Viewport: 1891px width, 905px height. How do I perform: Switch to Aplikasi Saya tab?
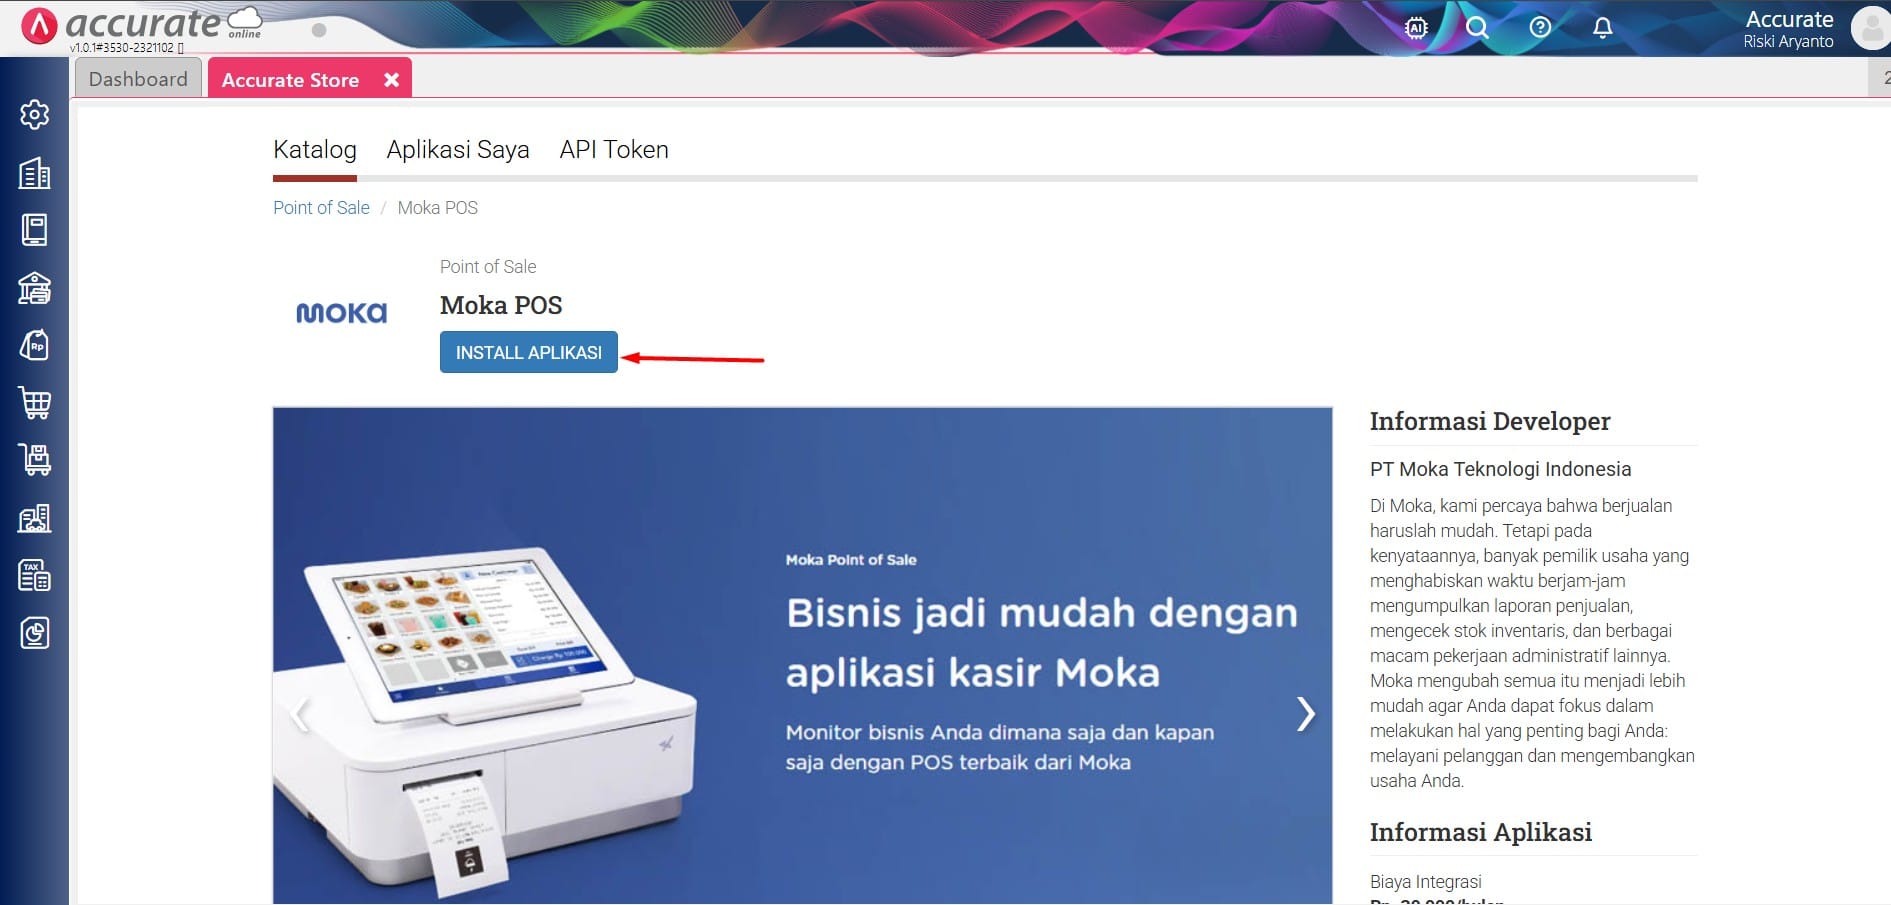pos(458,150)
